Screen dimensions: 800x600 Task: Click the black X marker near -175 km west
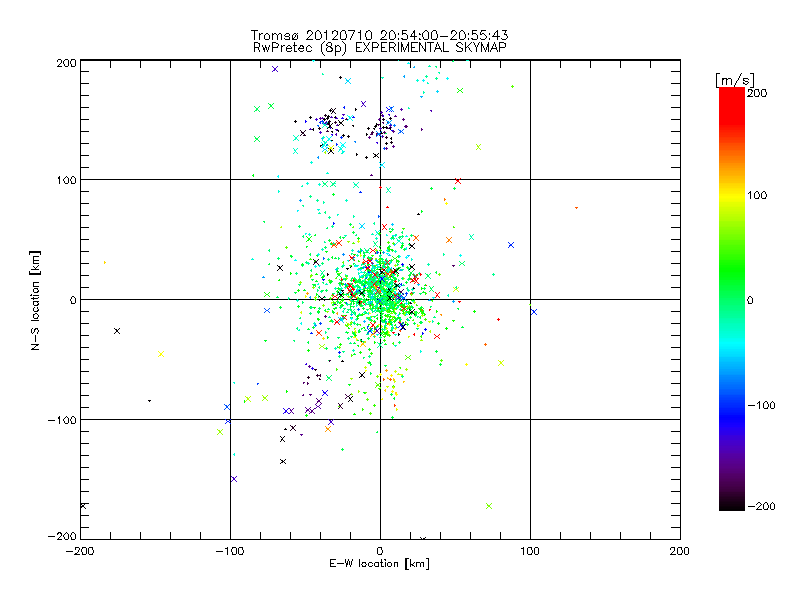[x=117, y=331]
